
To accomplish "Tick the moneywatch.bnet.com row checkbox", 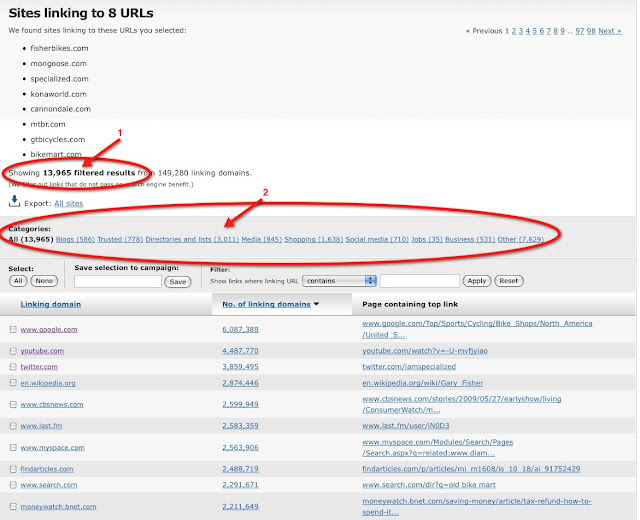I will click(13, 507).
